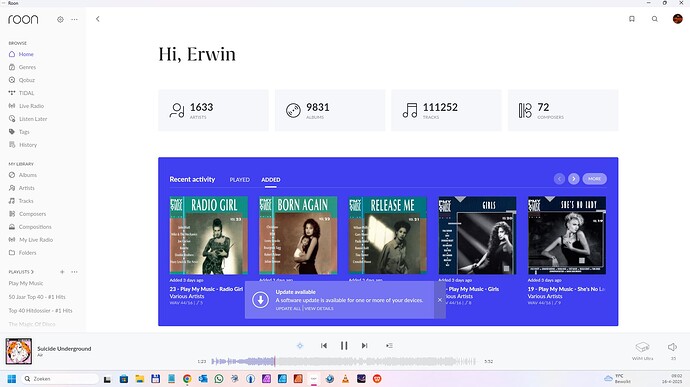Image resolution: width=690 pixels, height=387 pixels.
Task: Open Roon settings gear icon
Action: 60,19
